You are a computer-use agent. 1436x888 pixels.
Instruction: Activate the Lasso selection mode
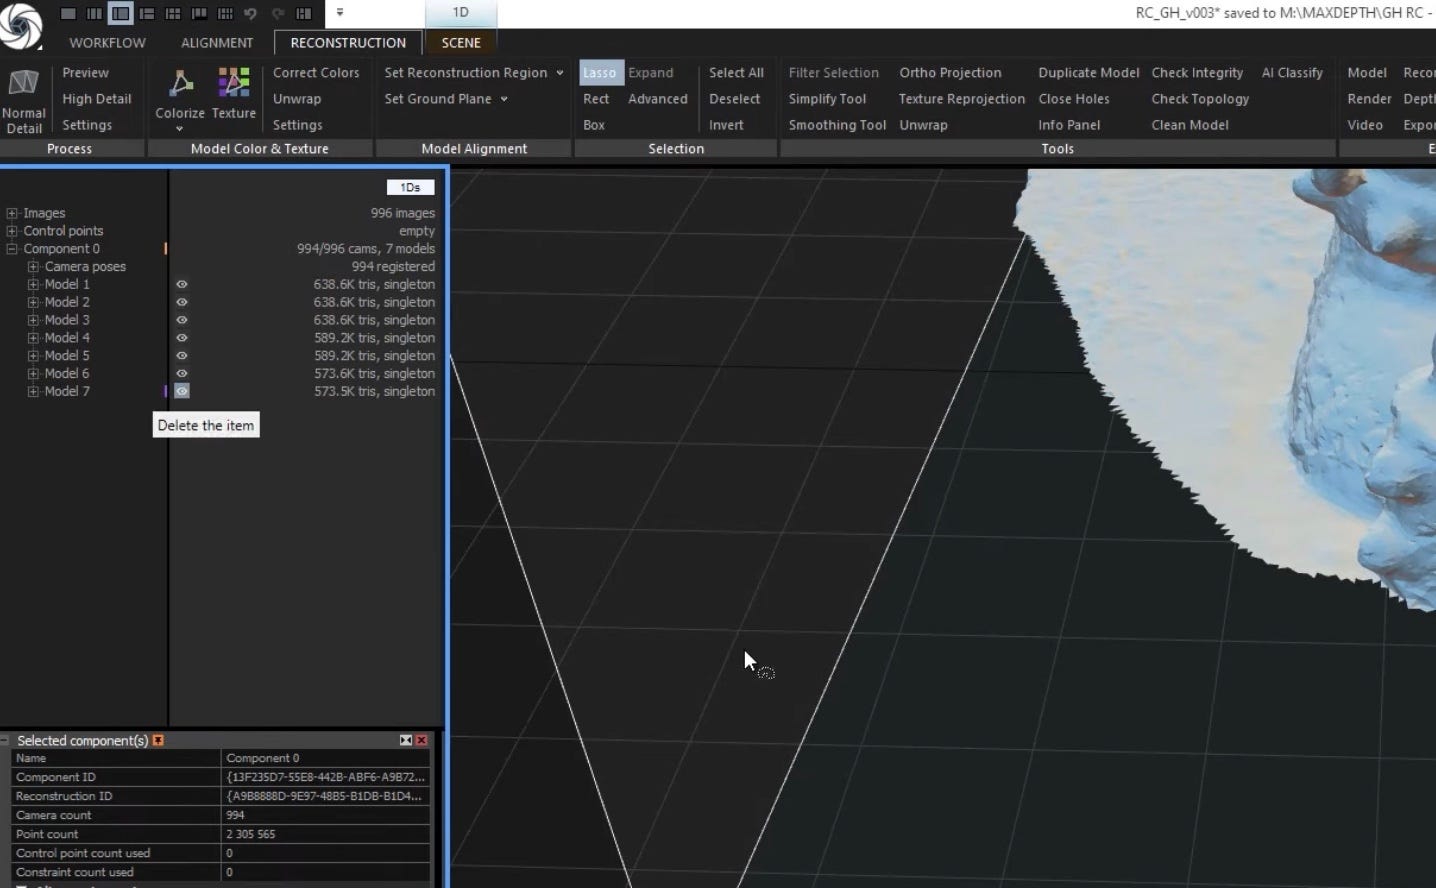point(599,73)
